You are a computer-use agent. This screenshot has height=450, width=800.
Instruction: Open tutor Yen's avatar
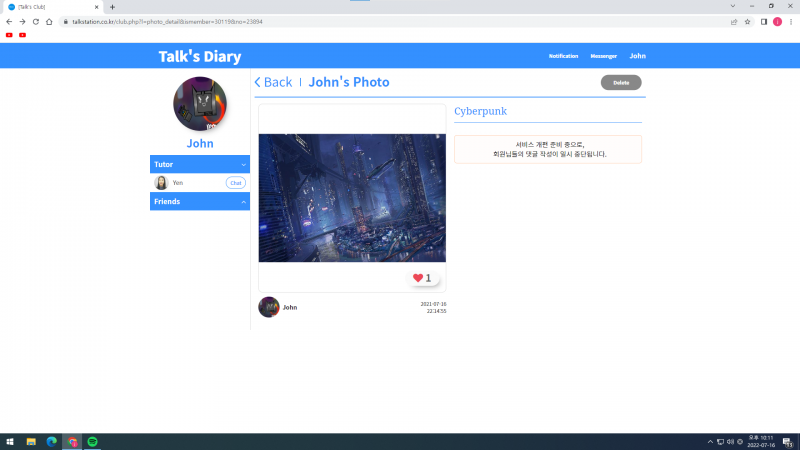[161, 183]
